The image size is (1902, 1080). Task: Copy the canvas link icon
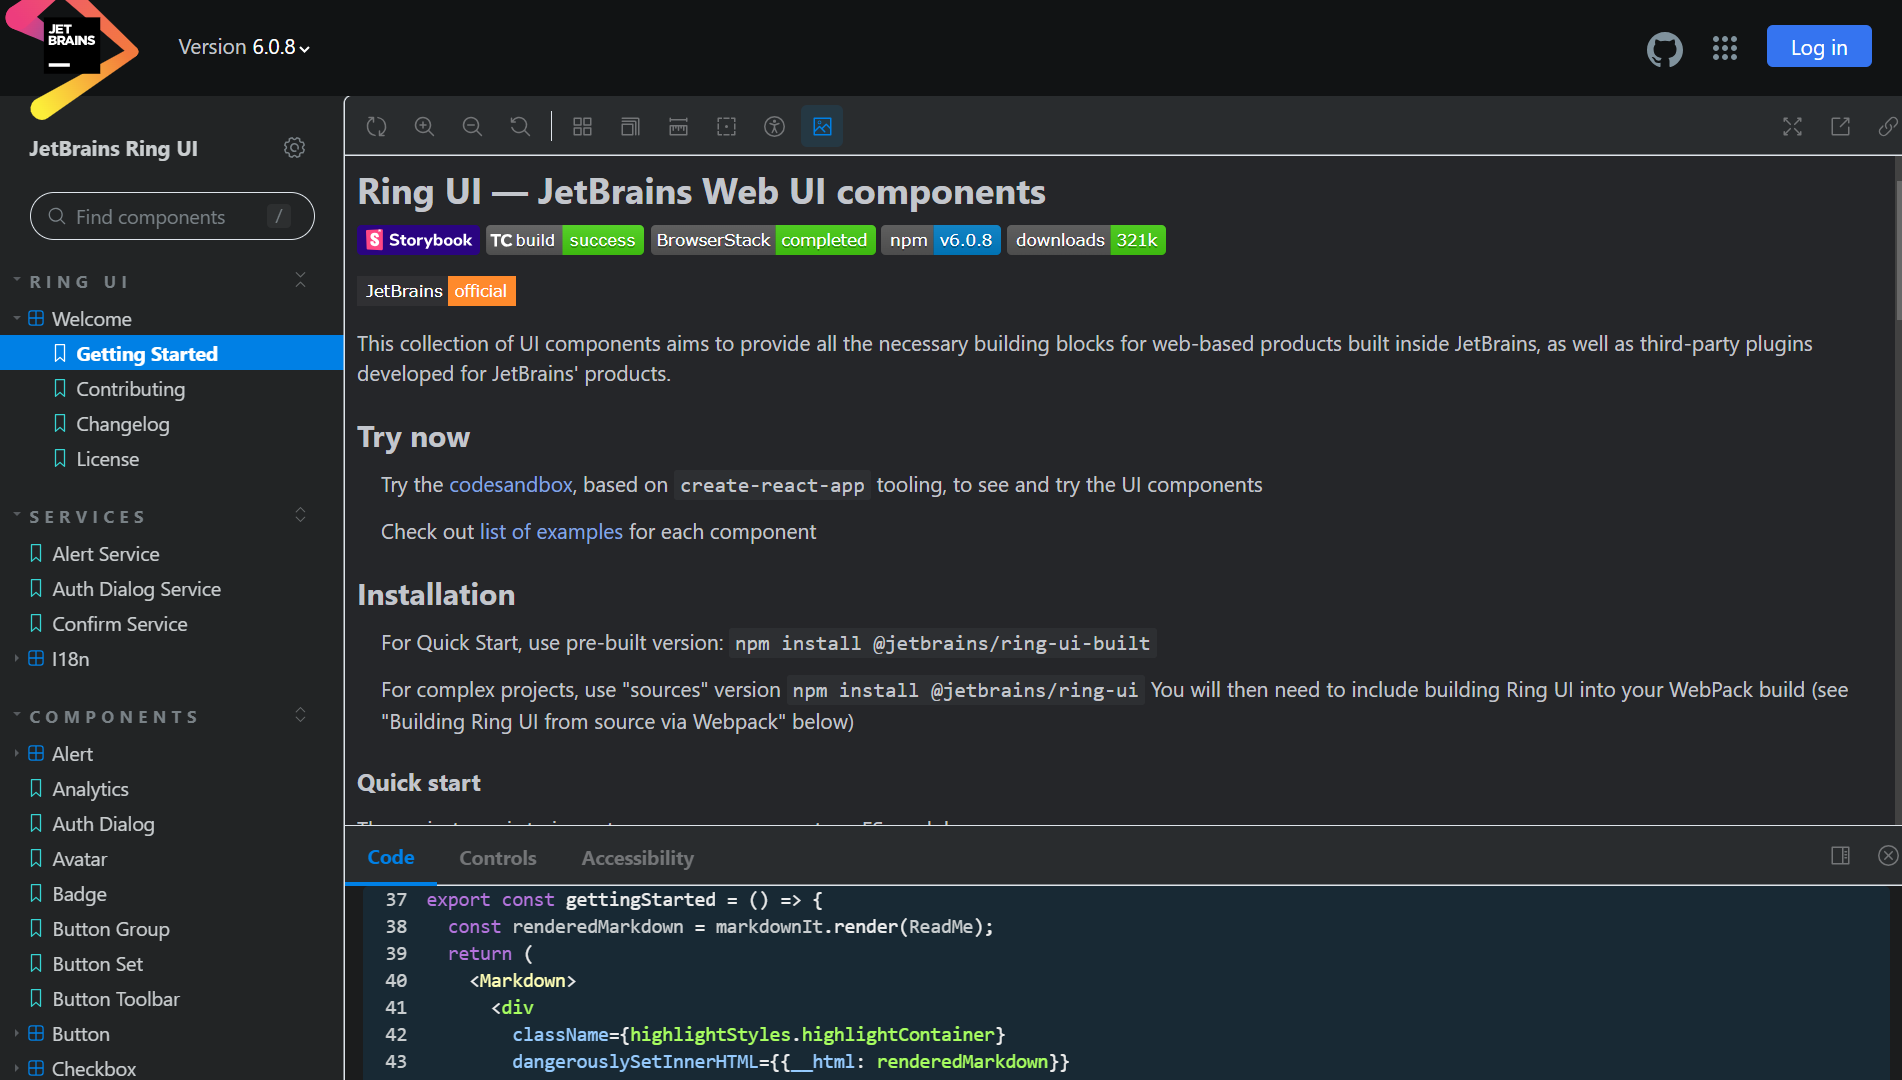point(1887,127)
